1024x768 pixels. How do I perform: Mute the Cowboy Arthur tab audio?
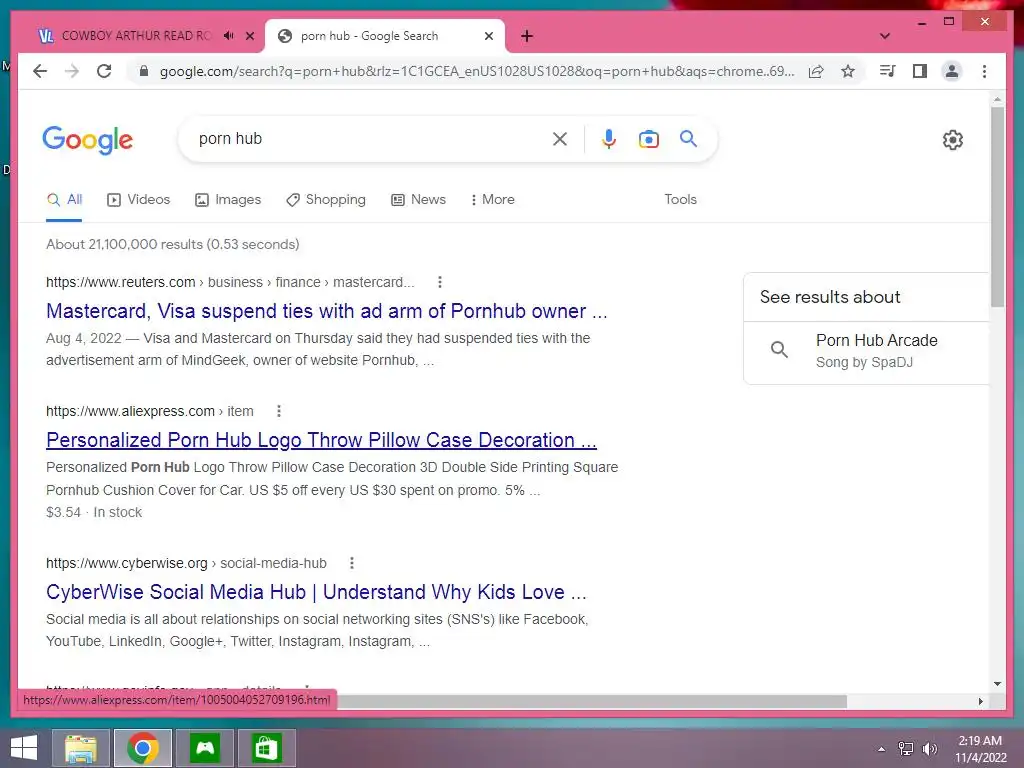click(x=229, y=36)
